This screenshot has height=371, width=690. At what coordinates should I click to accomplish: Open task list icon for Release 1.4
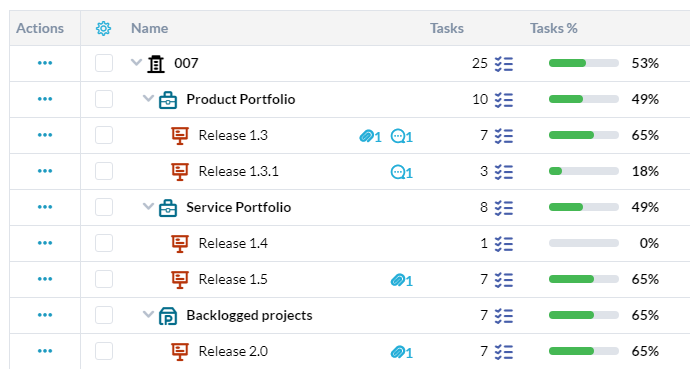(503, 244)
